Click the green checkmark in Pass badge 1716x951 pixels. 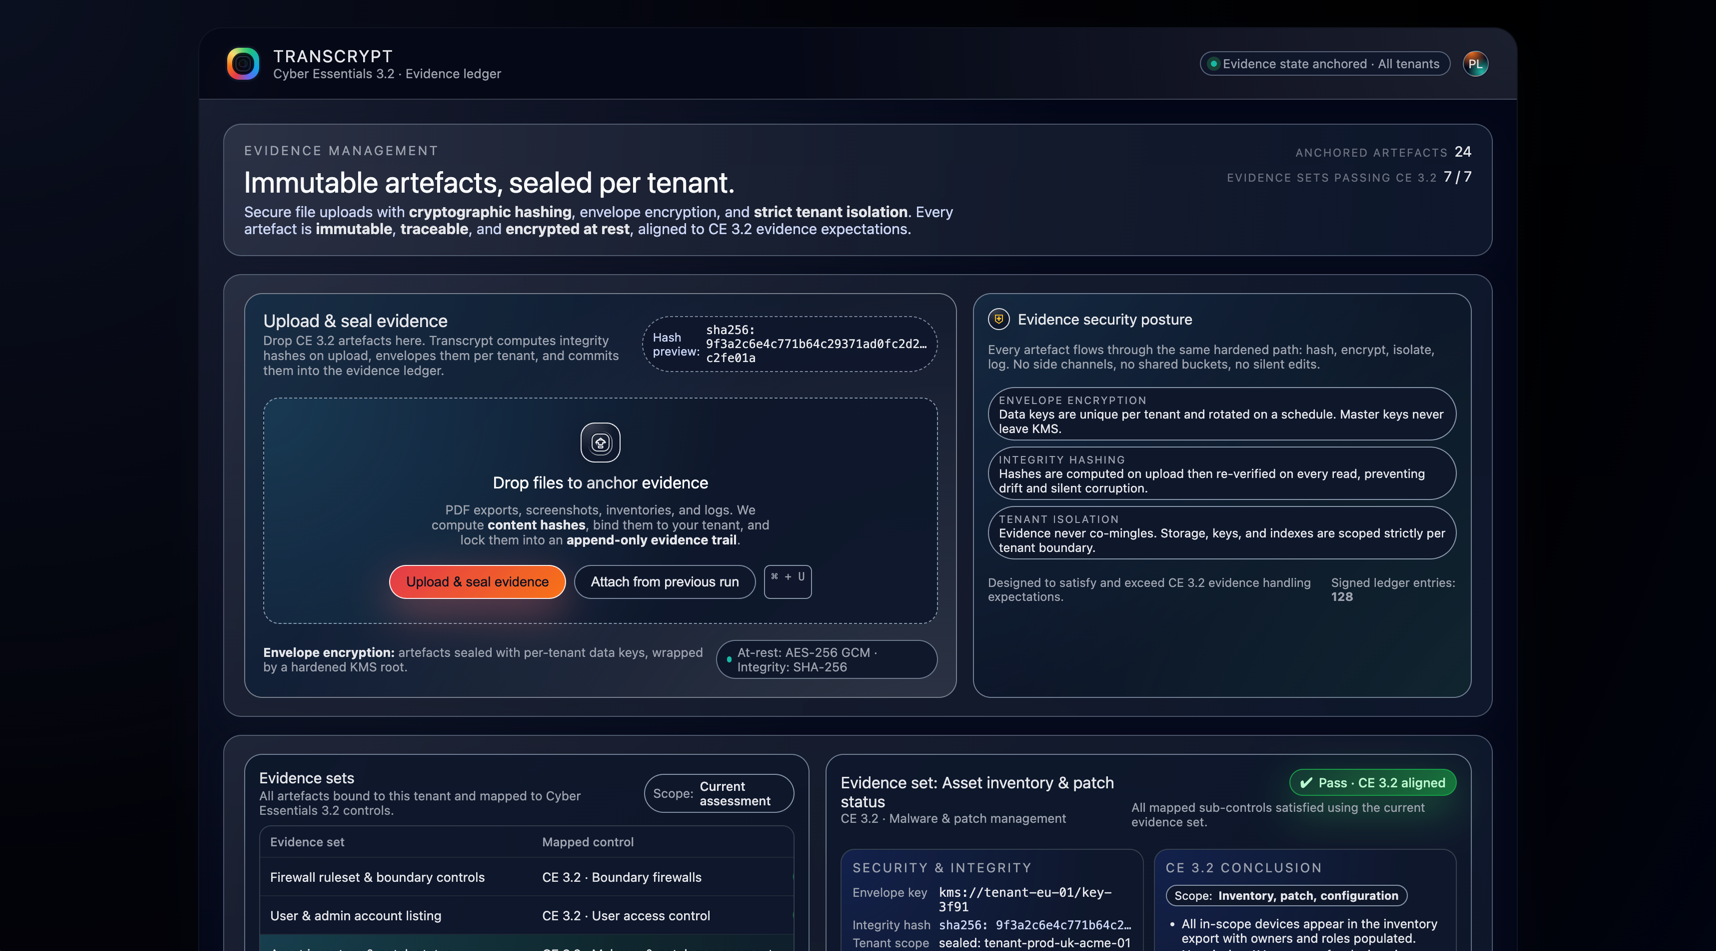pyautogui.click(x=1306, y=783)
